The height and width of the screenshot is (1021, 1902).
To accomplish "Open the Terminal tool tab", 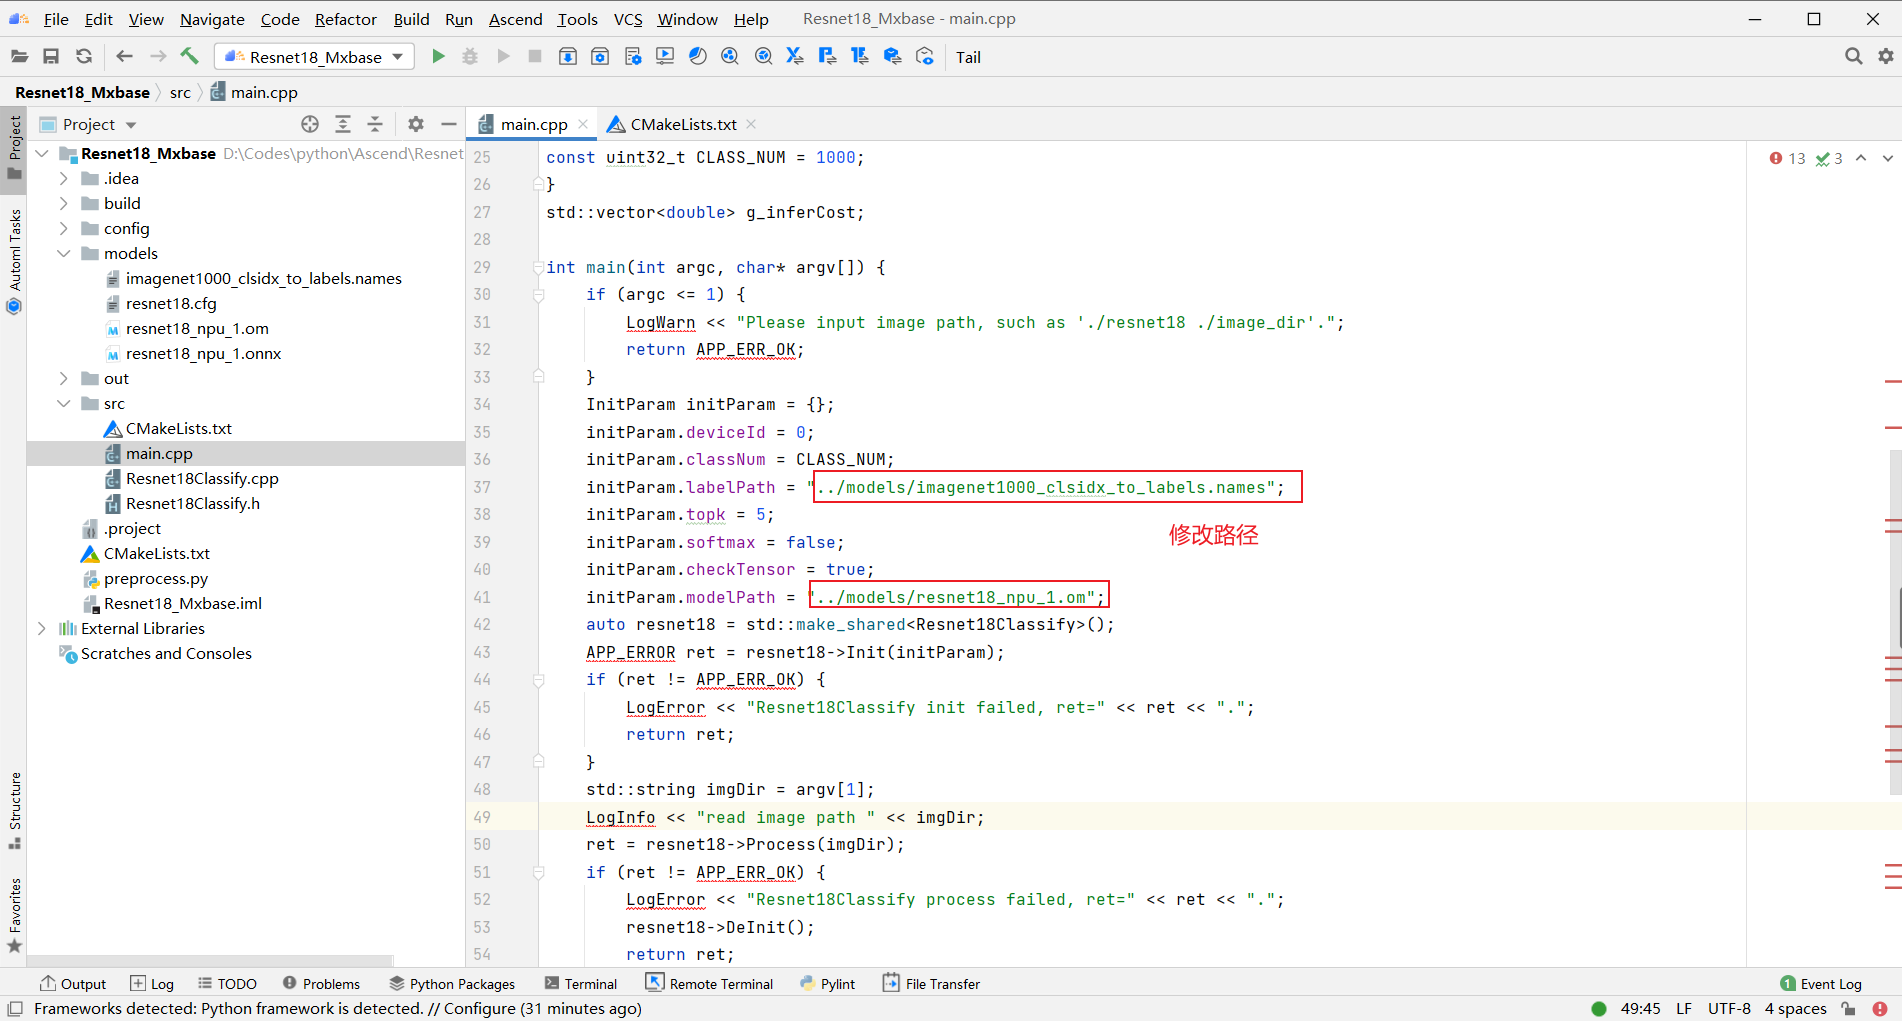I will point(581,984).
